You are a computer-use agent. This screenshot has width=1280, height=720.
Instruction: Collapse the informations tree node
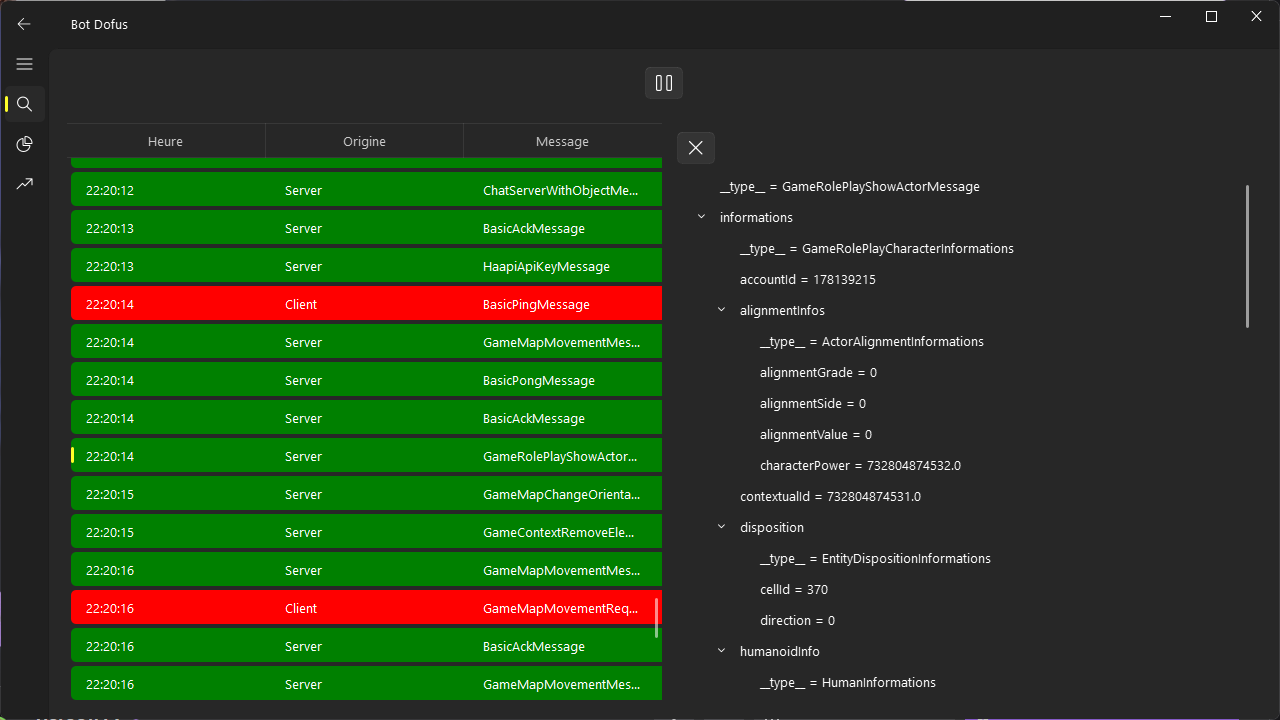(x=701, y=217)
